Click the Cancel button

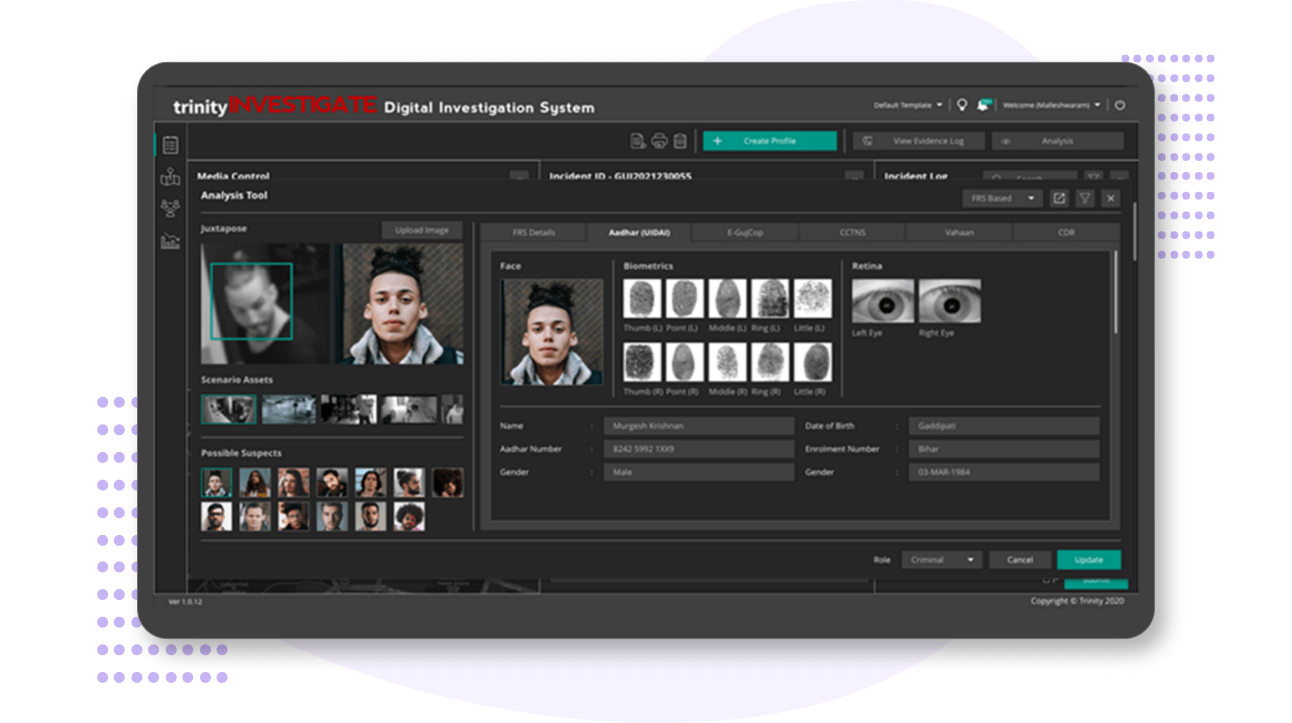(1020, 560)
